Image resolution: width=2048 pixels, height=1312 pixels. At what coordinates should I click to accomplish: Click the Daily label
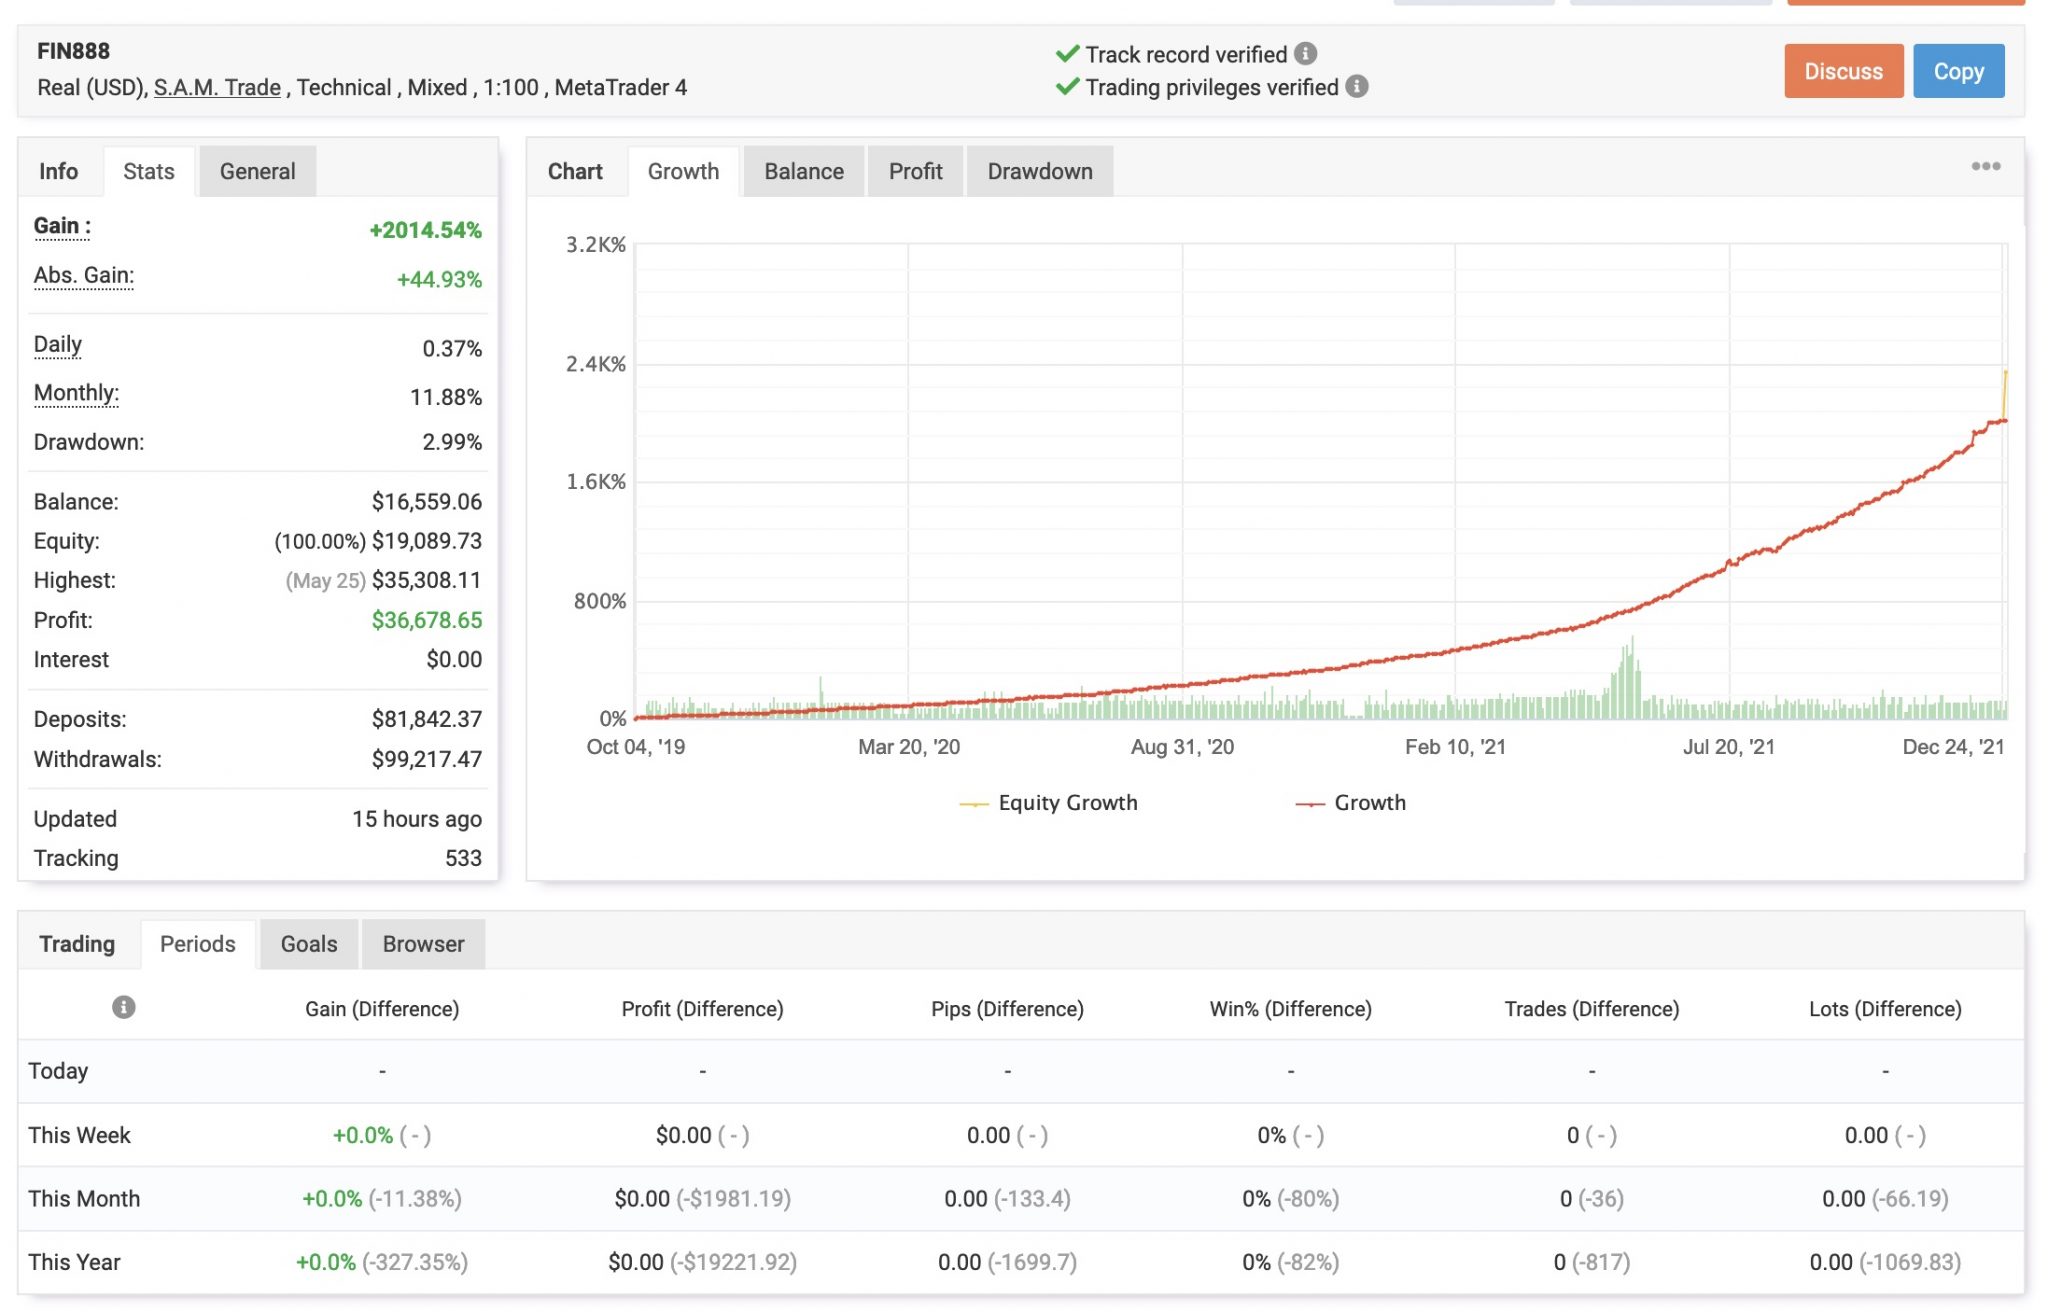tap(58, 344)
